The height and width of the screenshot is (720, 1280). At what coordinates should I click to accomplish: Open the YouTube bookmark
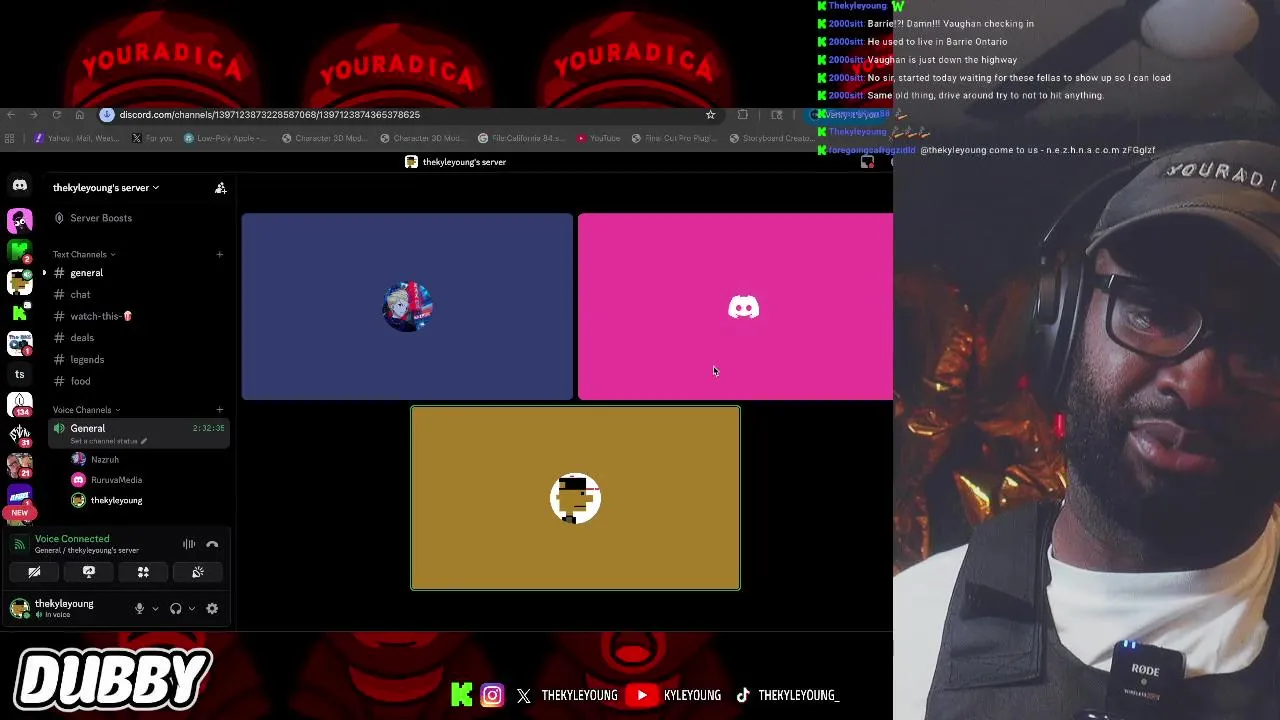[598, 139]
